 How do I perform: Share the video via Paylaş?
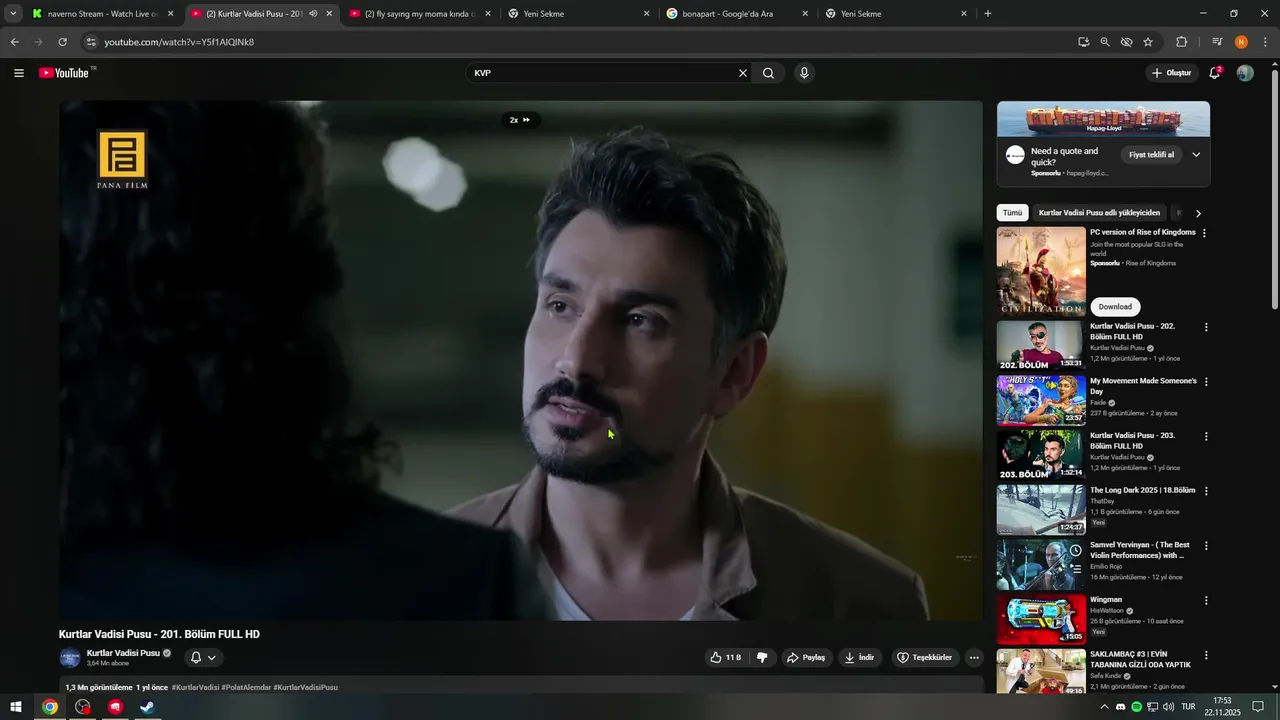coord(806,657)
